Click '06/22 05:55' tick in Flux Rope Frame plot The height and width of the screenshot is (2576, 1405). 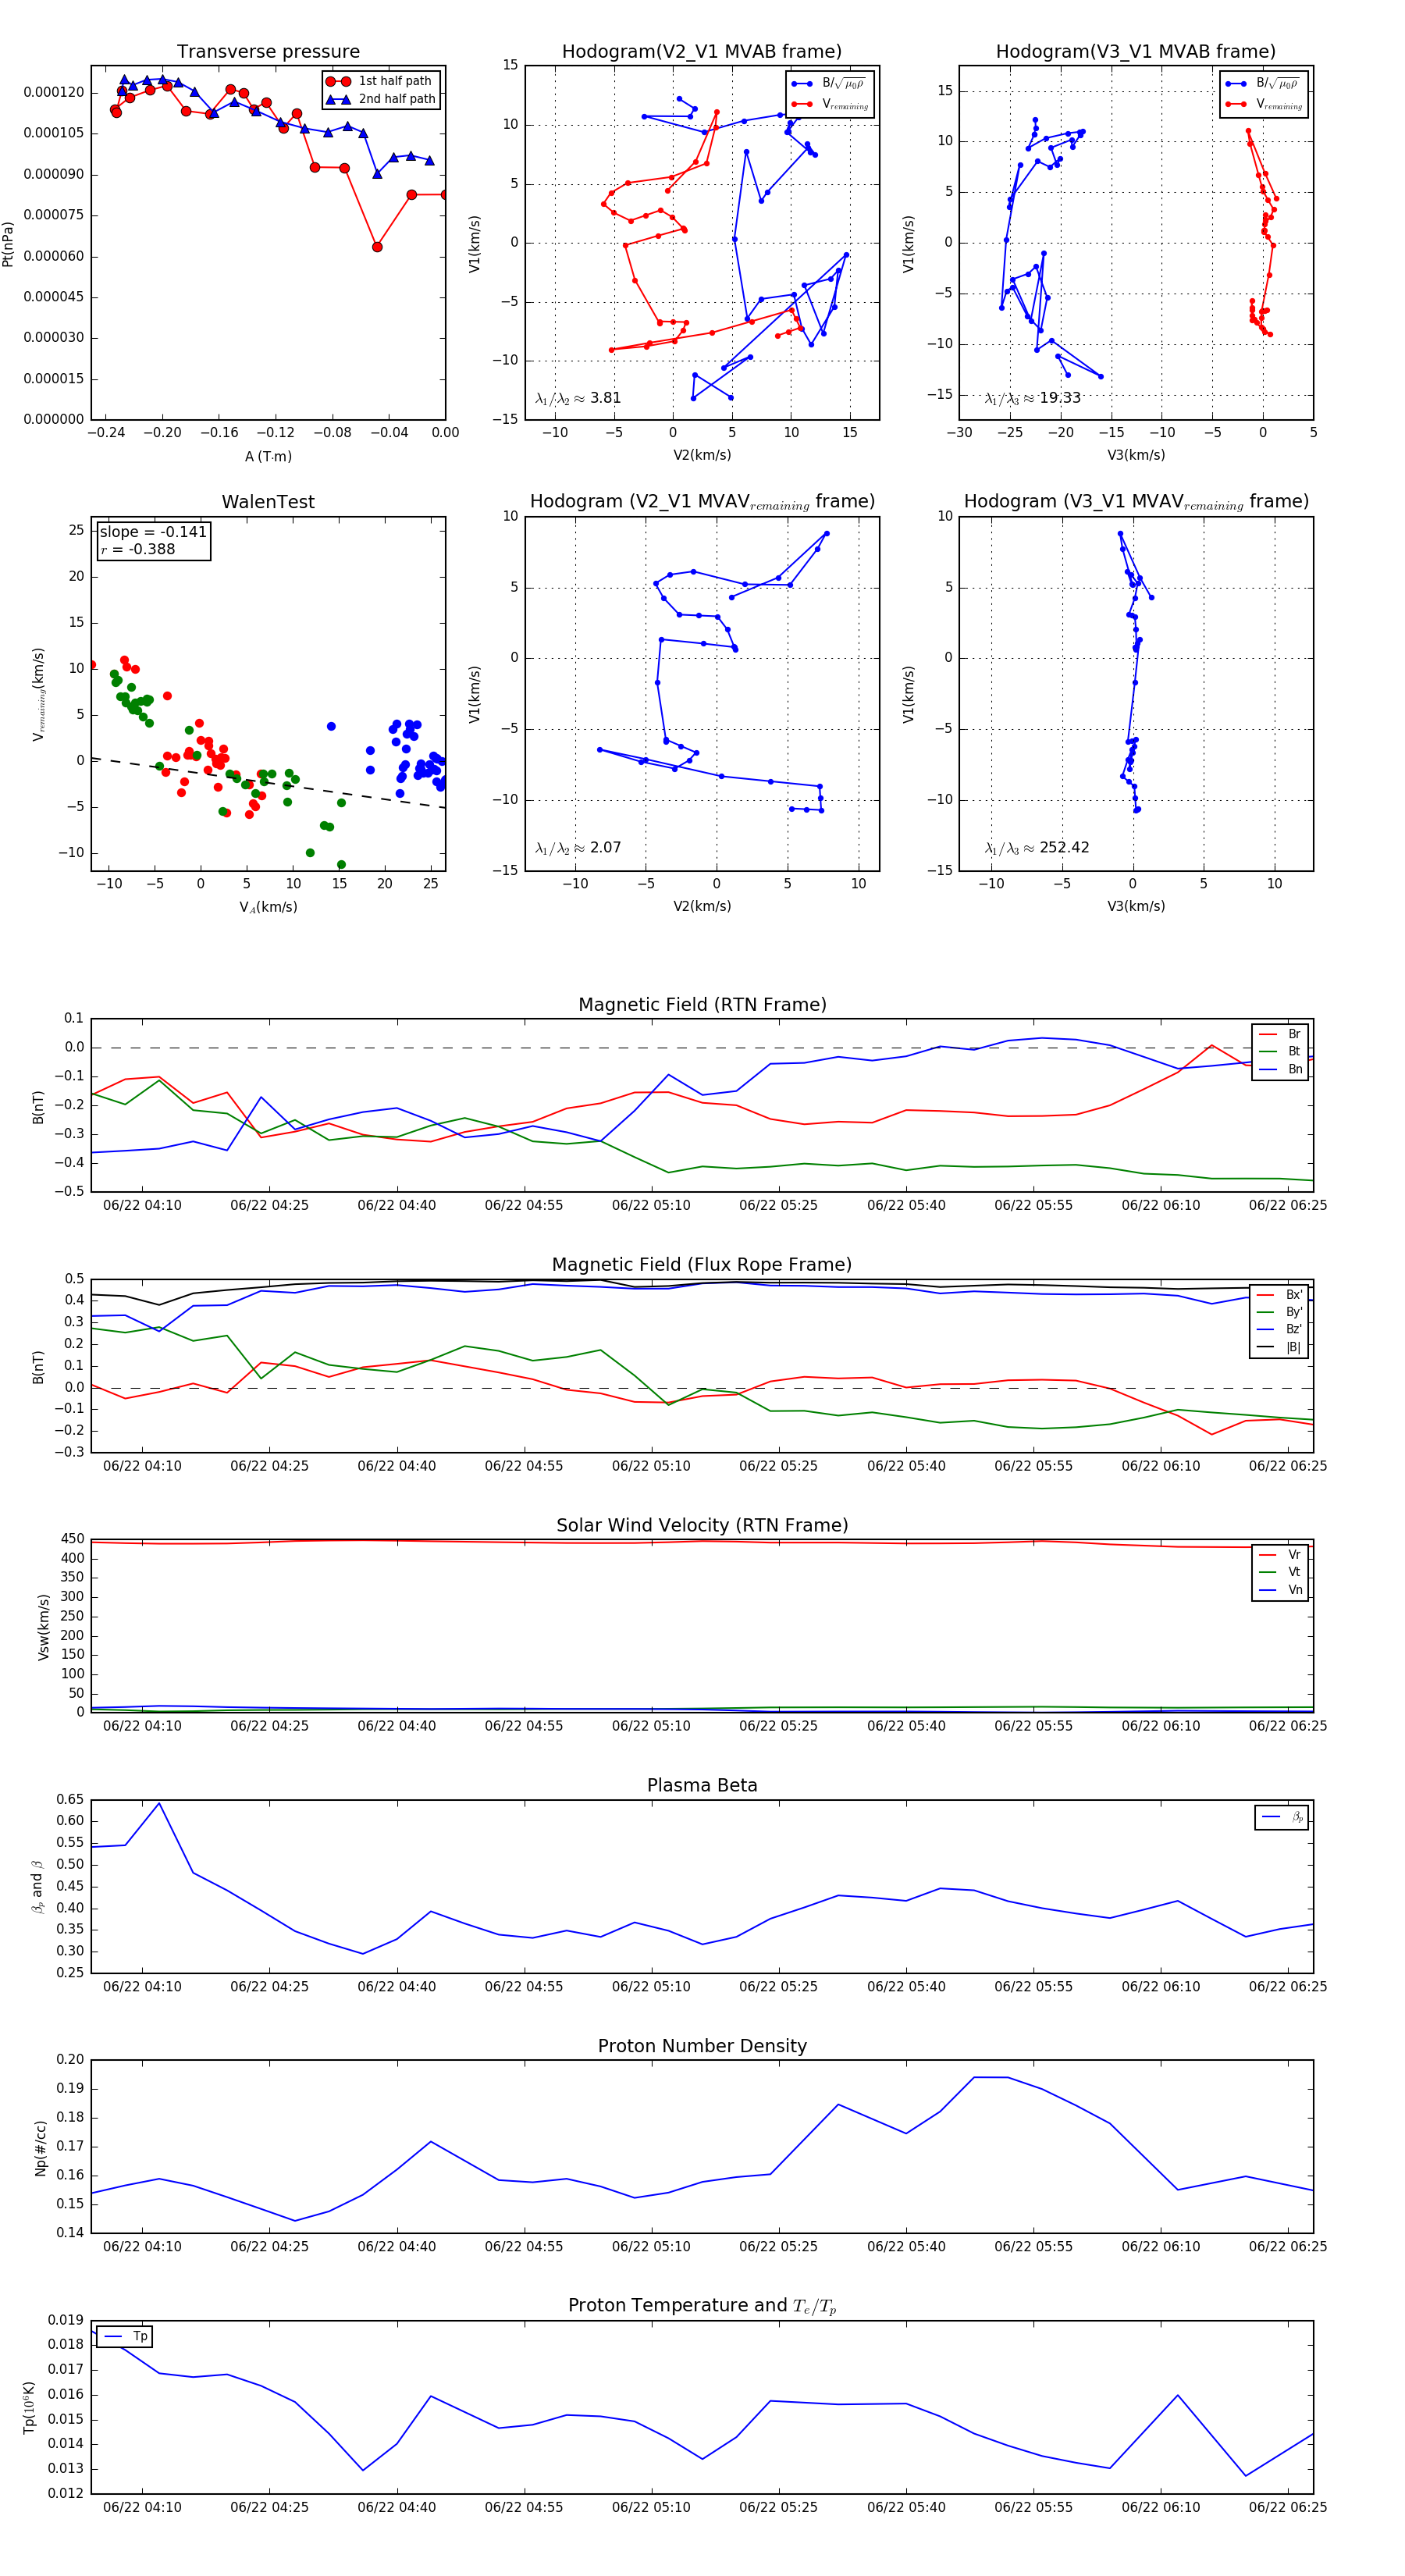[1033, 1466]
